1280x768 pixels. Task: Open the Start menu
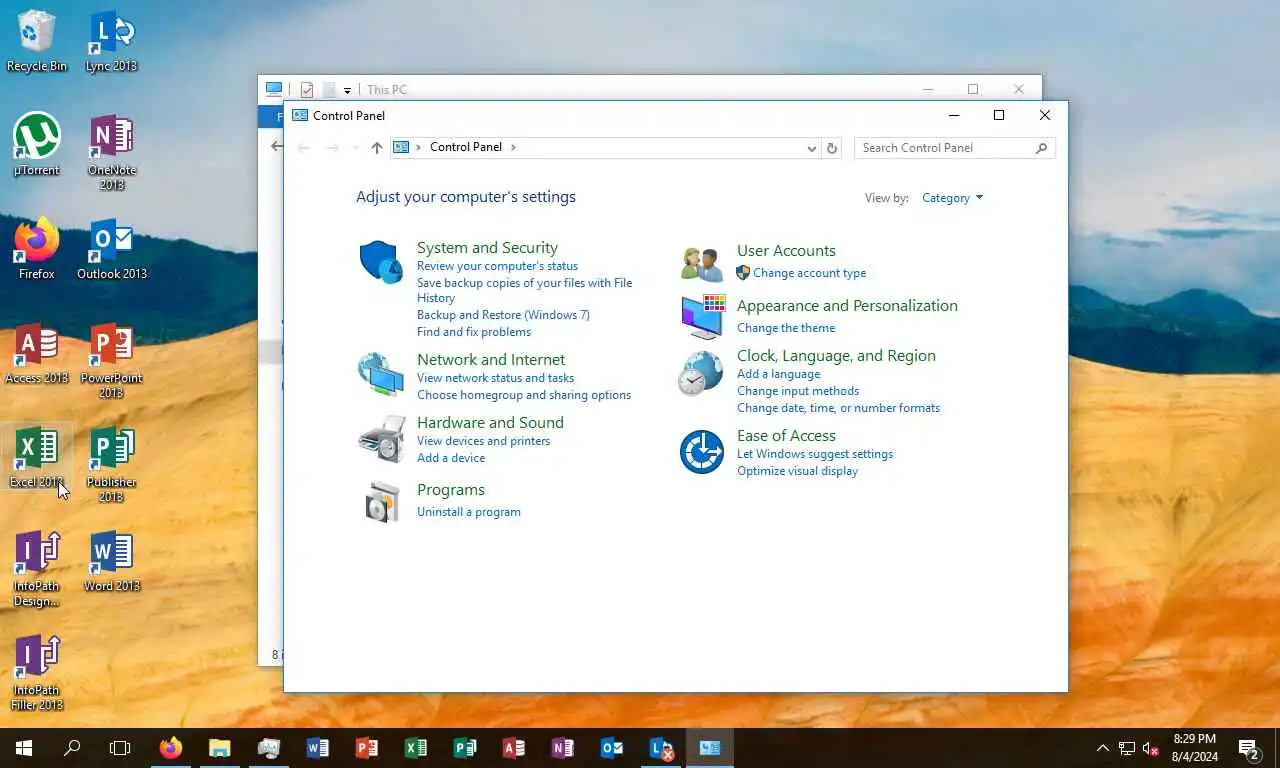click(24, 748)
